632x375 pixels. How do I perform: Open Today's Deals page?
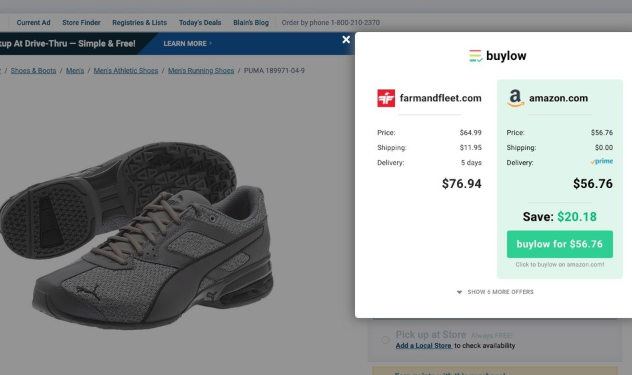pos(200,23)
